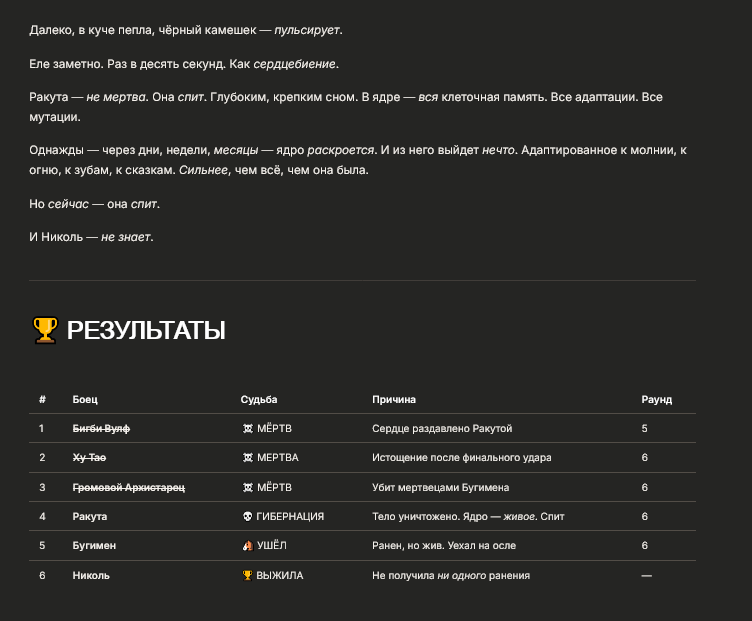Click the Причина column header
752x621 pixels.
[x=394, y=399]
